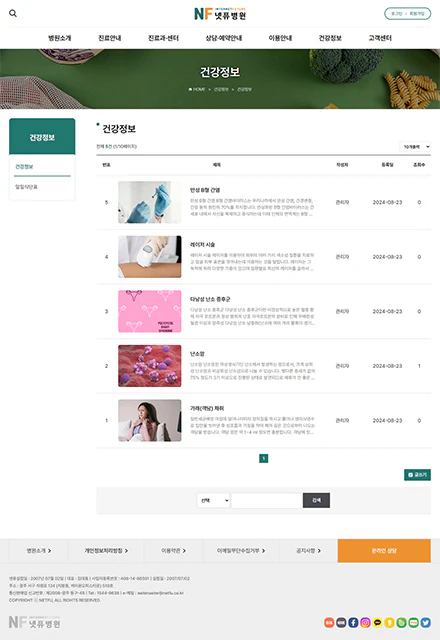This screenshot has width=440, height=640.
Task: Open the 건강정보 top navigation menu
Action: (x=330, y=38)
